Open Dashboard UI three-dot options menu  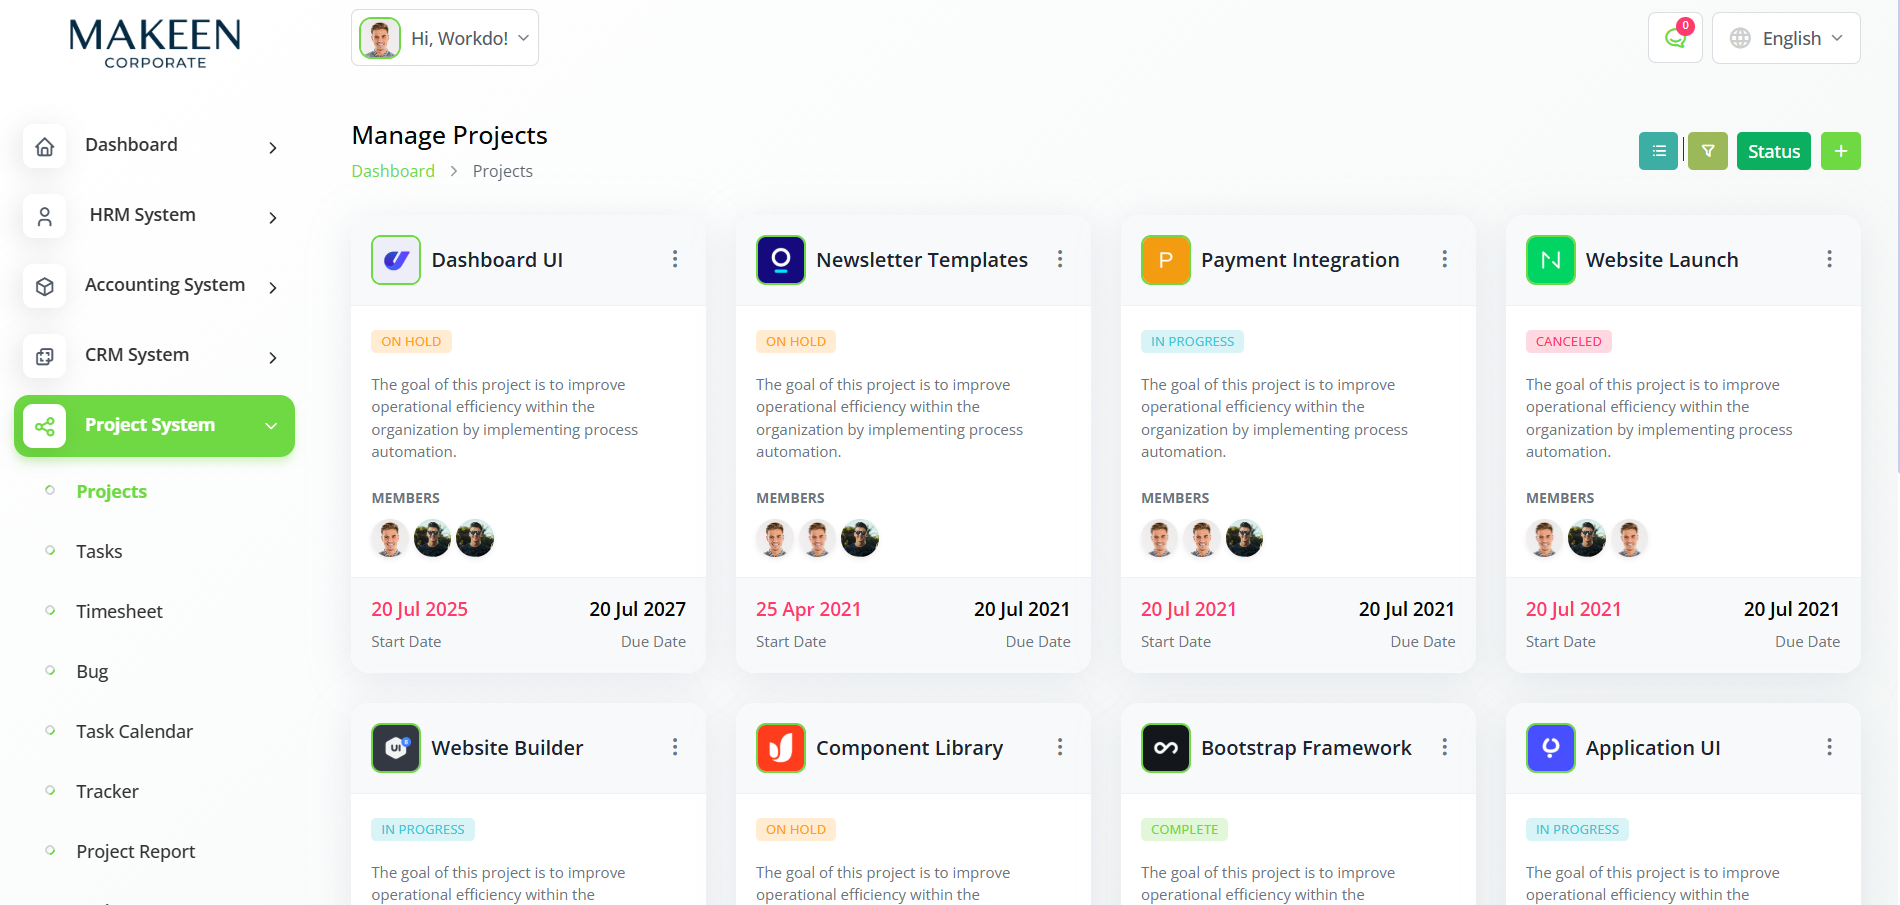click(x=675, y=260)
